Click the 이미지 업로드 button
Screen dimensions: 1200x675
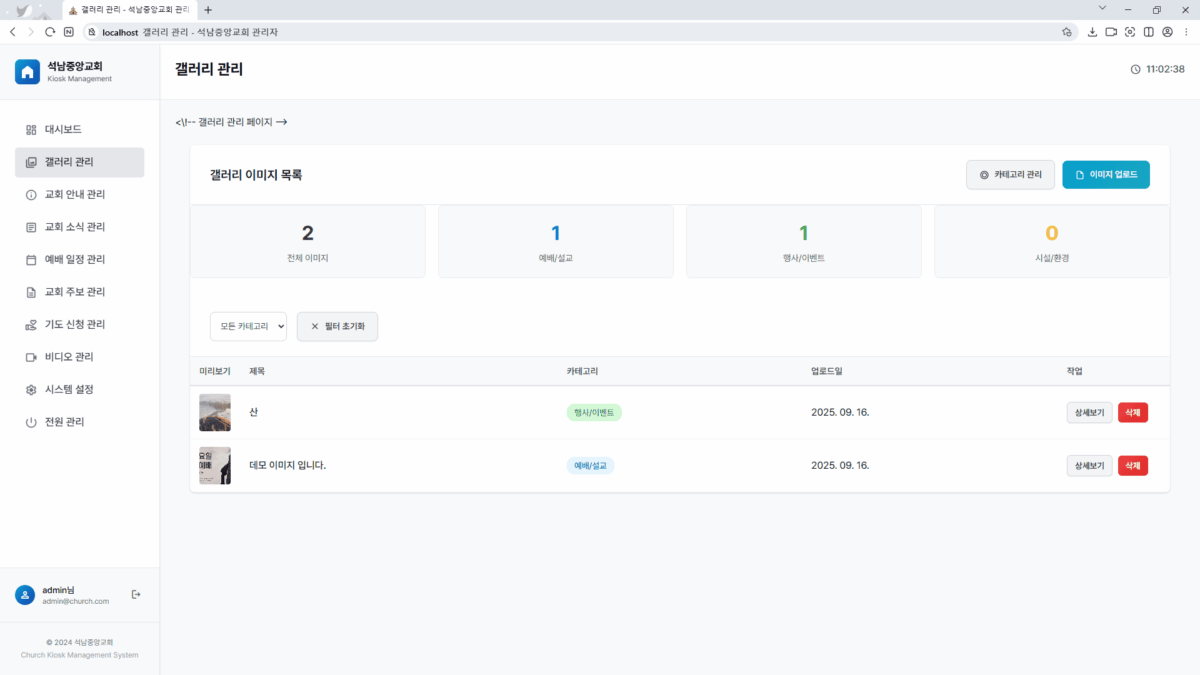tap(1105, 175)
